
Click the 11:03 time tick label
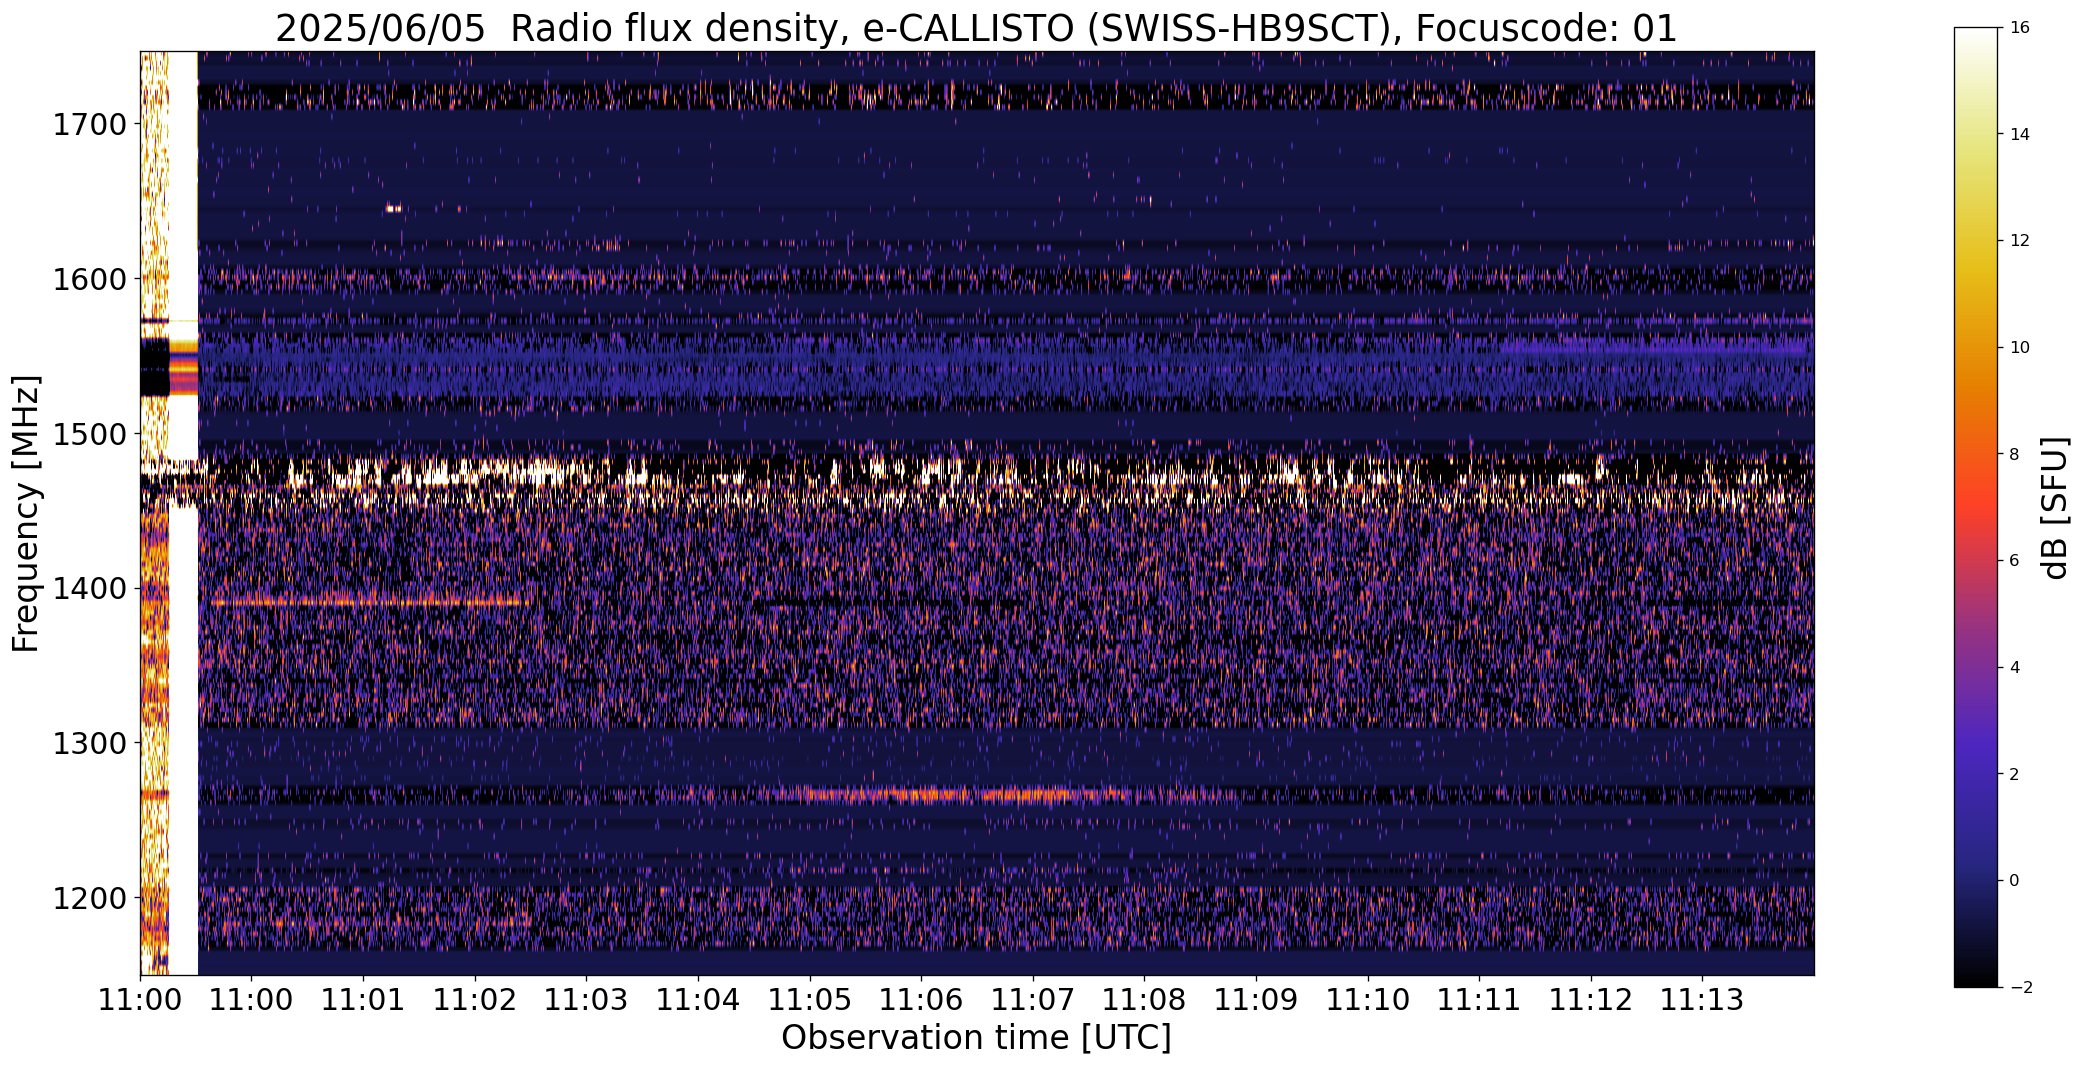[586, 1000]
